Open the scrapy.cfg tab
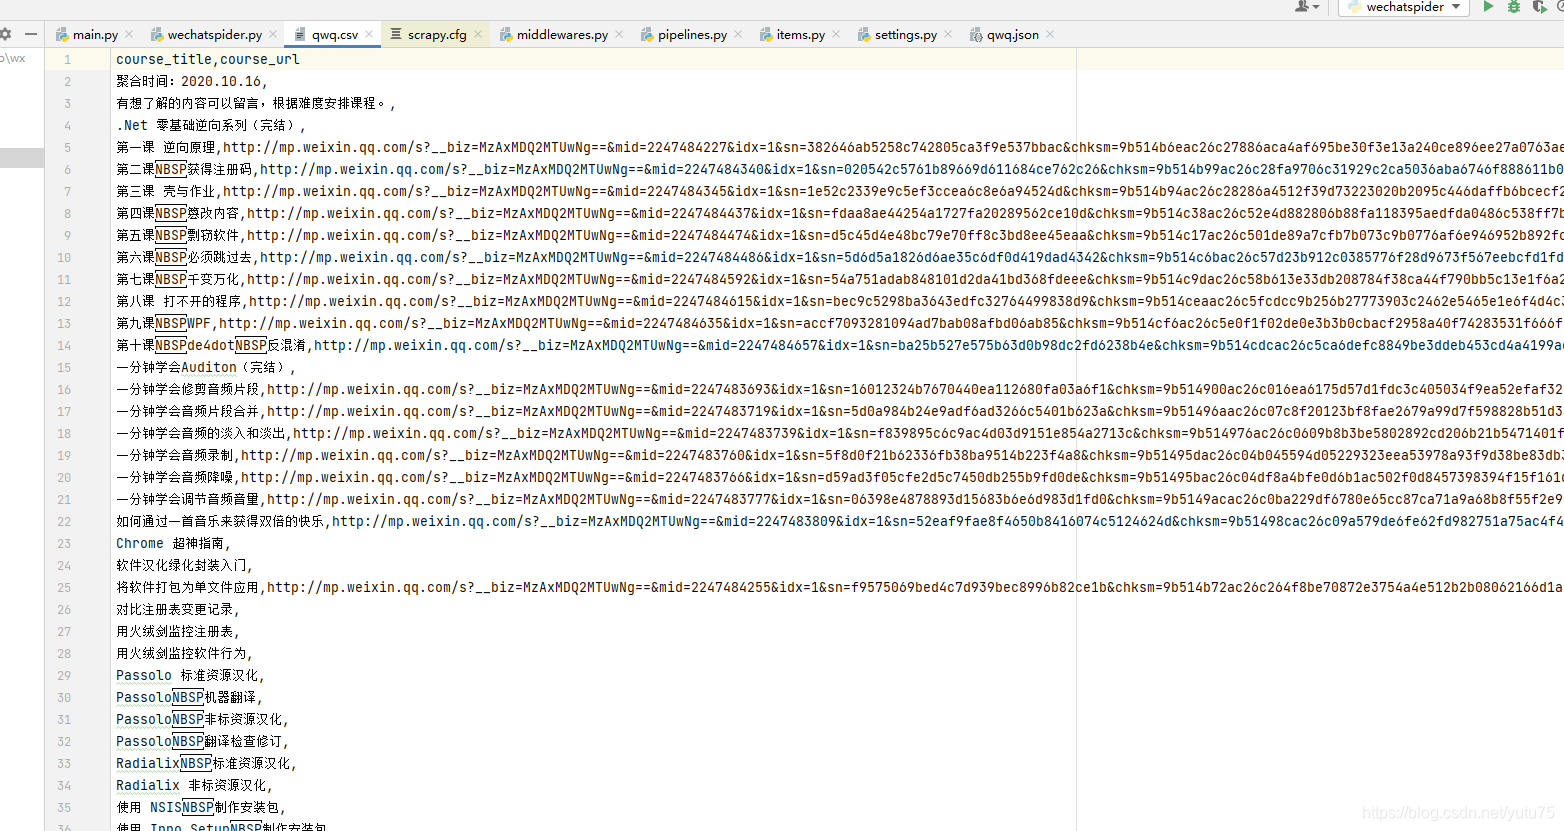Image resolution: width=1564 pixels, height=831 pixels. [x=436, y=34]
